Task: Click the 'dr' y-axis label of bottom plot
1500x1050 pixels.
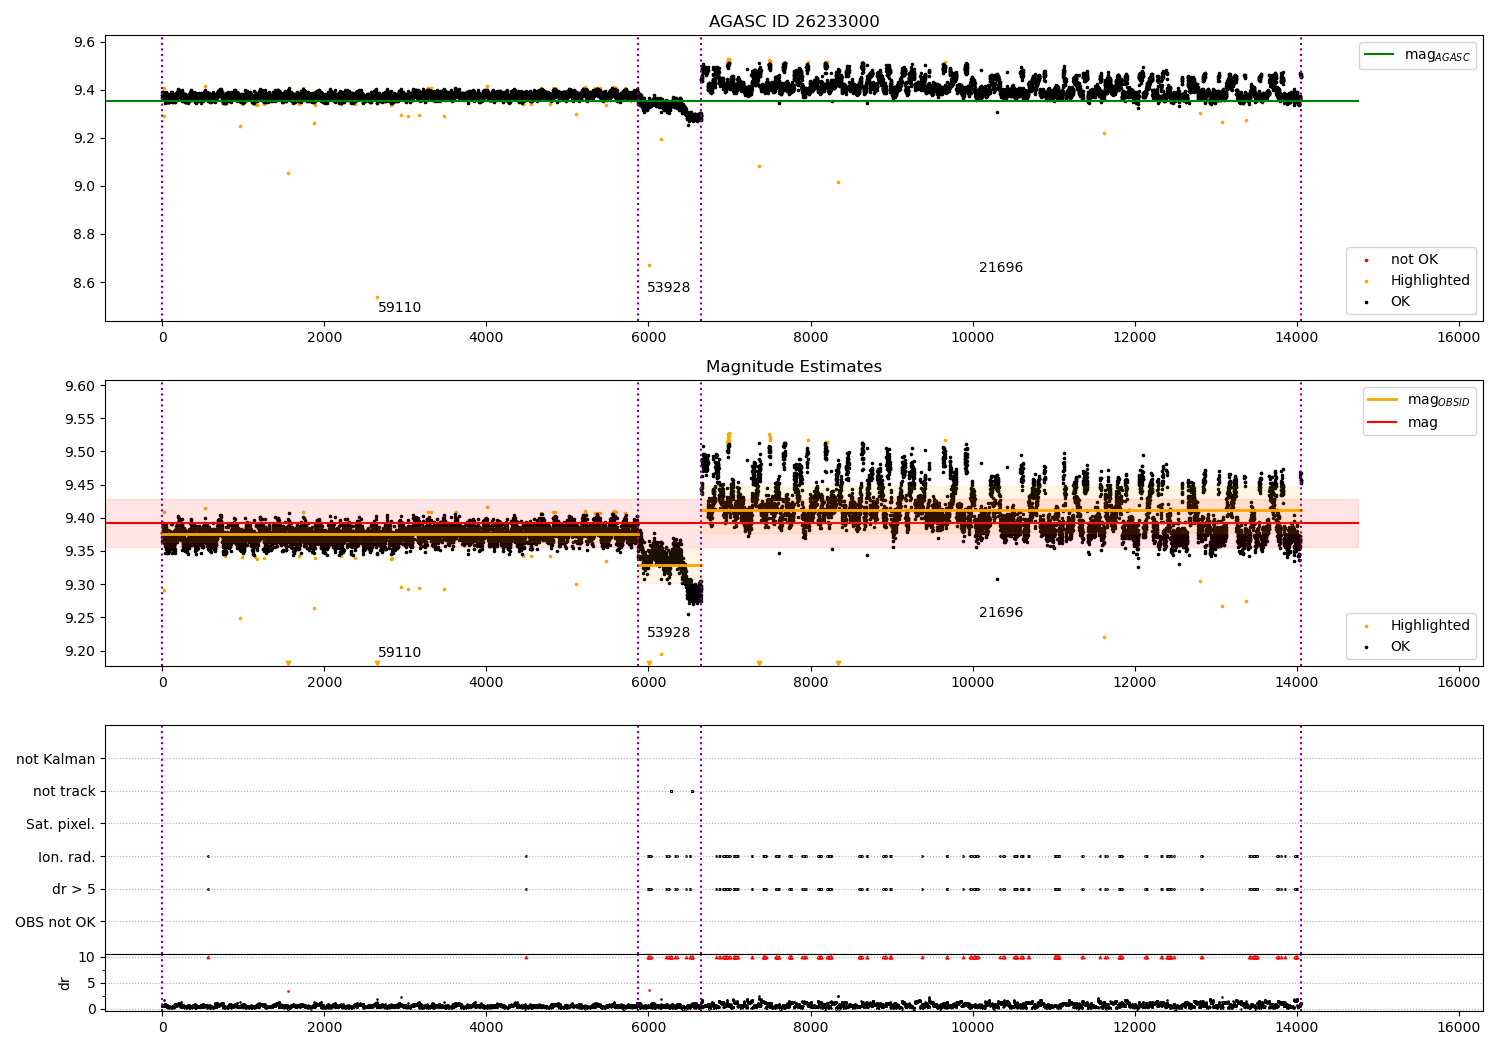Action: tap(65, 983)
